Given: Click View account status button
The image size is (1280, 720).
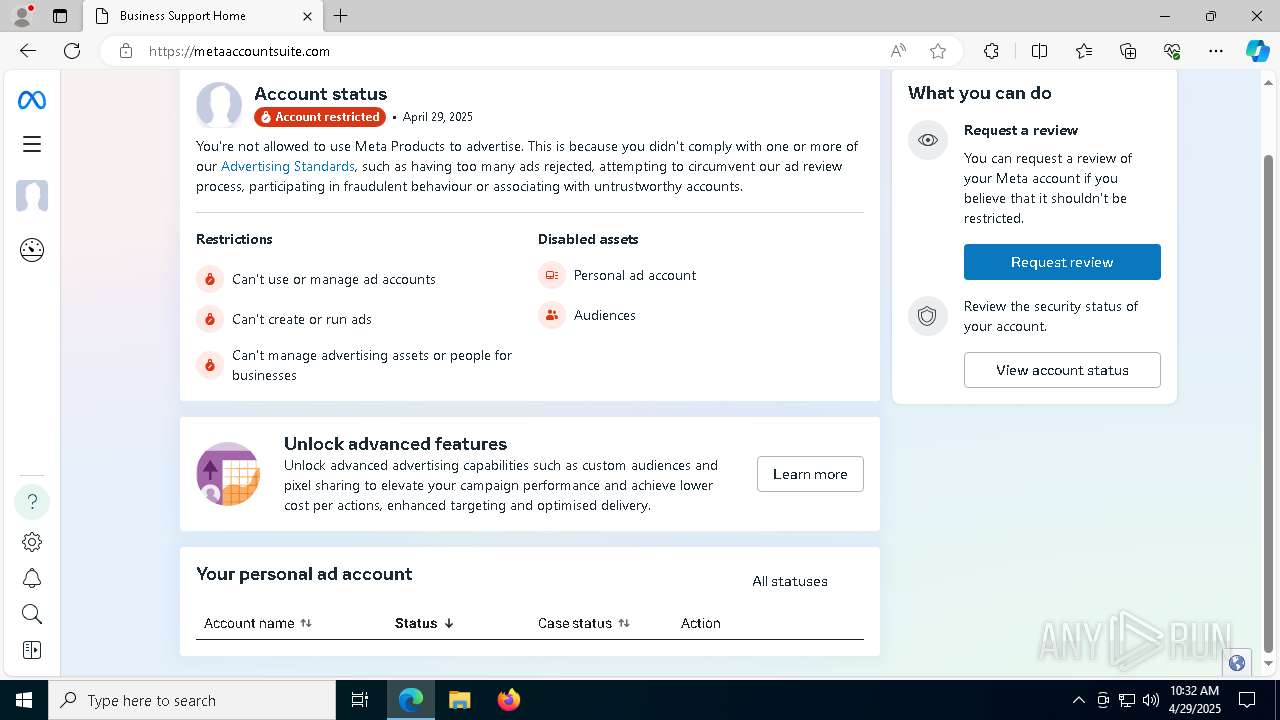Looking at the screenshot, I should pyautogui.click(x=1062, y=370).
